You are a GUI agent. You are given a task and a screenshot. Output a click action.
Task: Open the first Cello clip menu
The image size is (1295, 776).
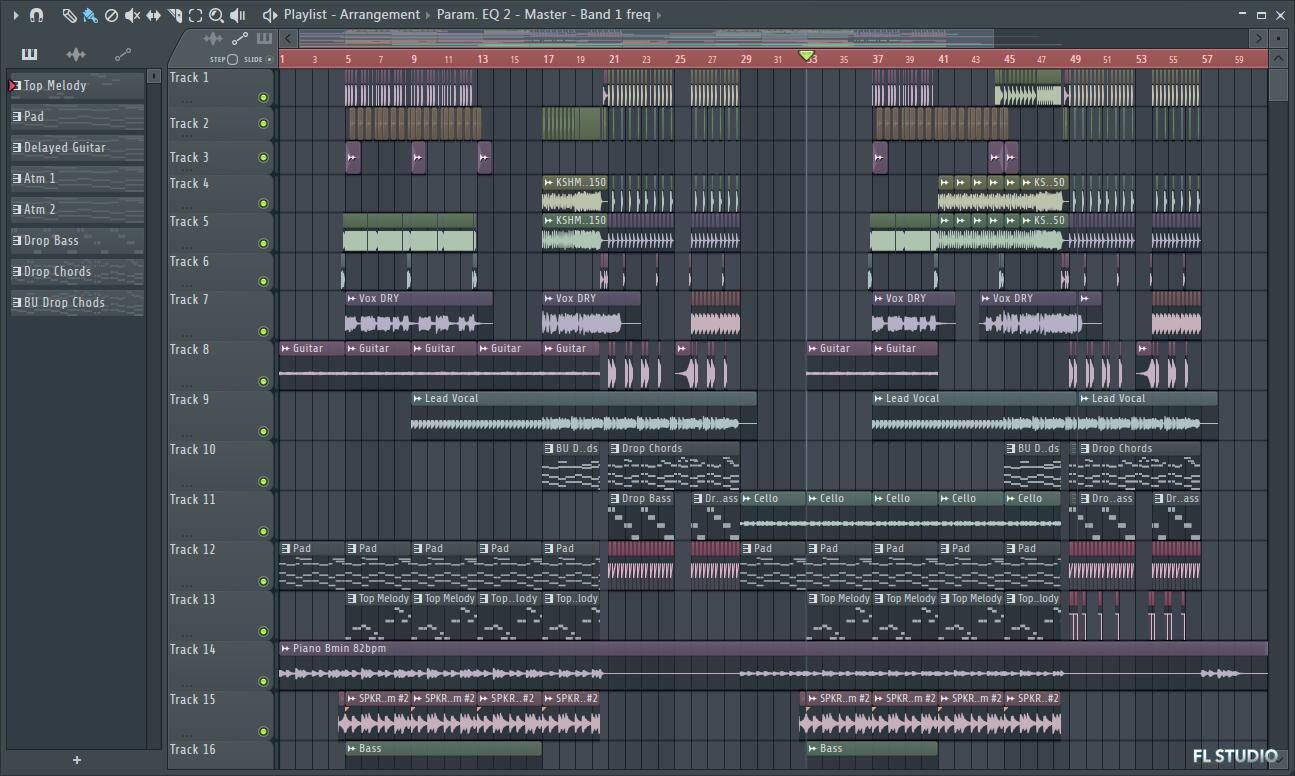(x=747, y=499)
